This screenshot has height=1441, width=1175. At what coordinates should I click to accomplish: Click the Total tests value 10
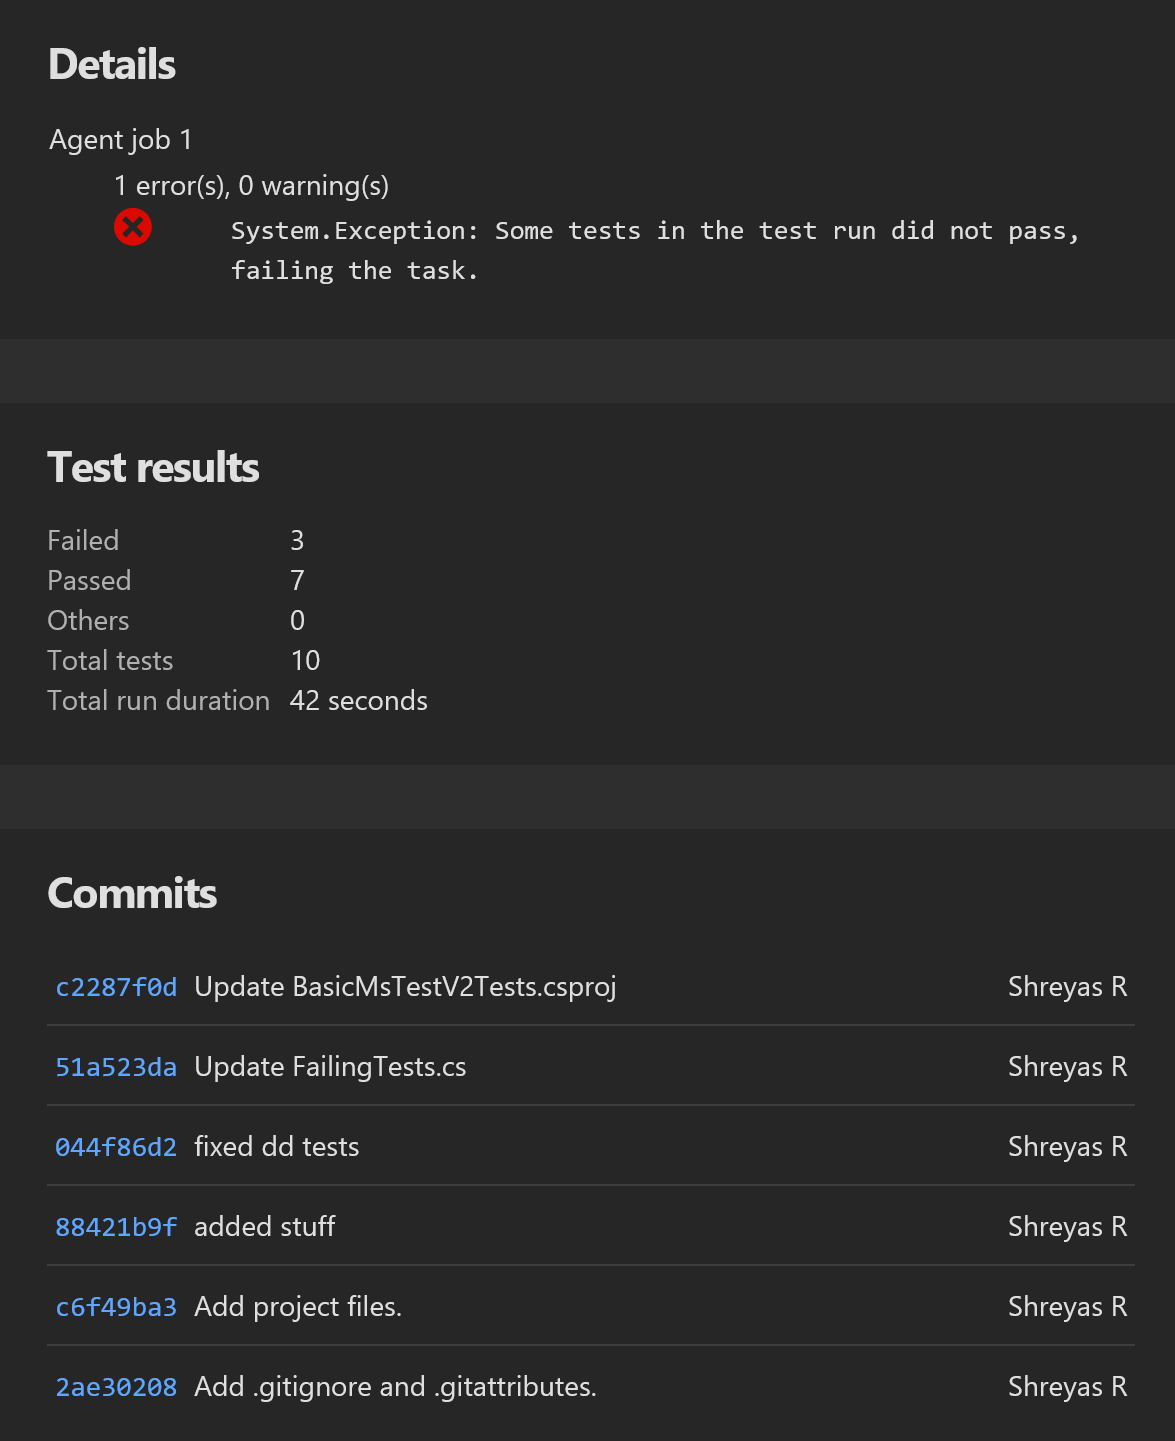pyautogui.click(x=306, y=660)
